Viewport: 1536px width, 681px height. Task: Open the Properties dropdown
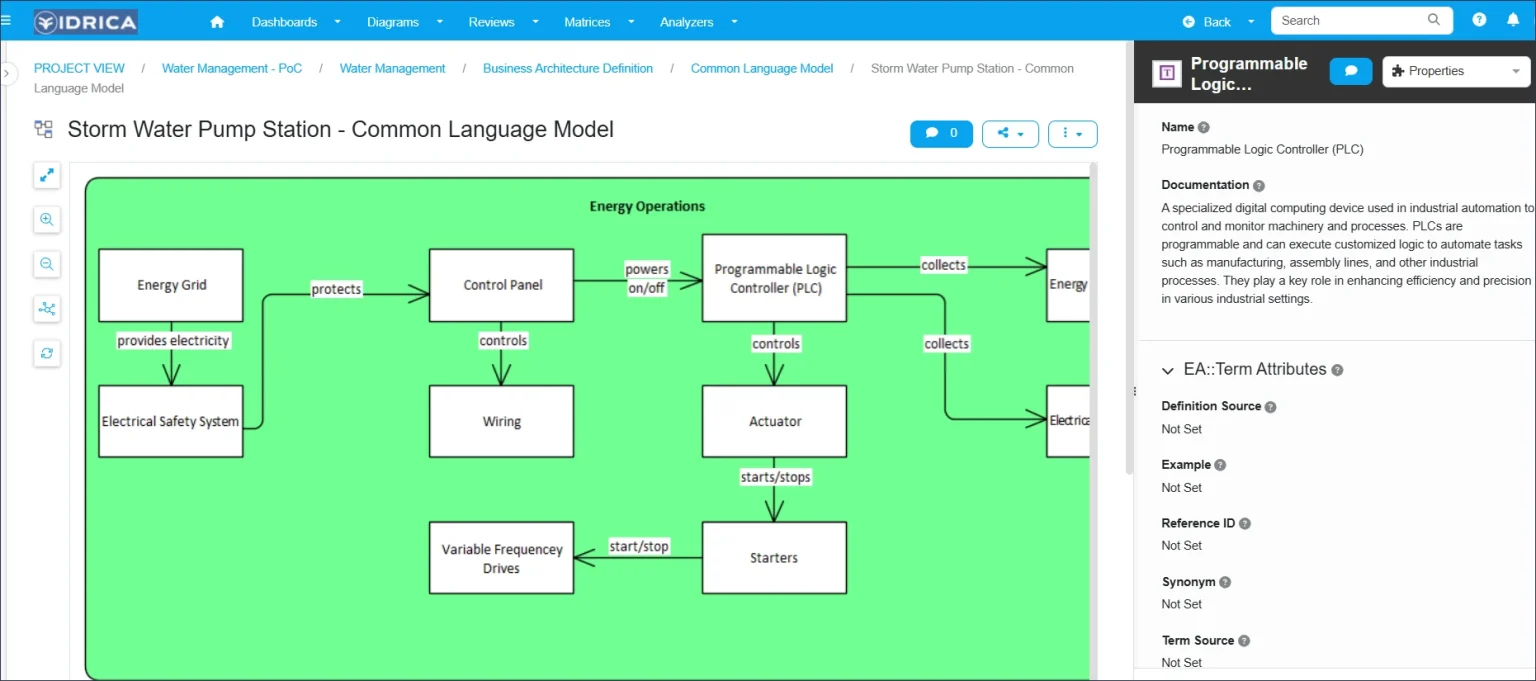pyautogui.click(x=1456, y=71)
